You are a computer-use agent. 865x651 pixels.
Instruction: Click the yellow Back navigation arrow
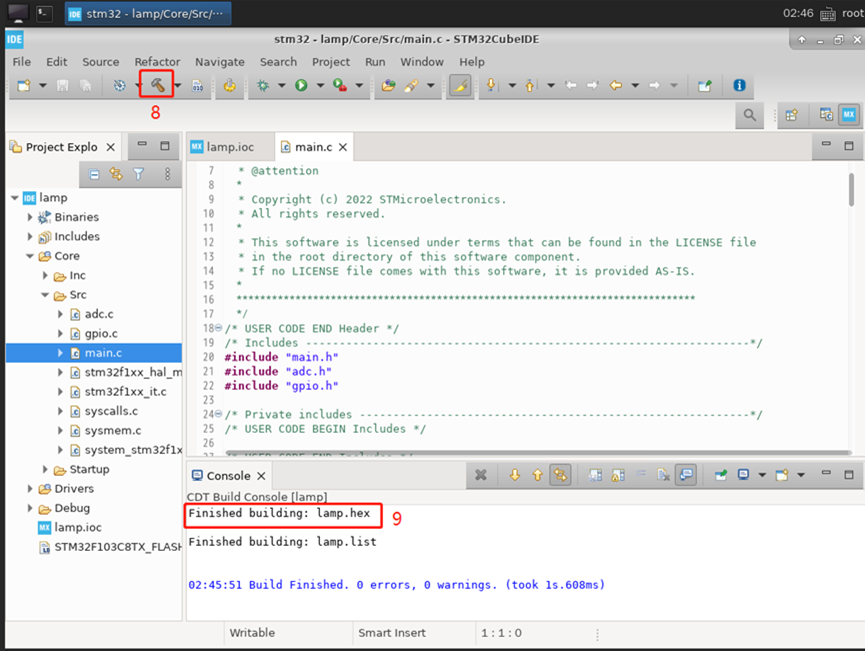(616, 86)
